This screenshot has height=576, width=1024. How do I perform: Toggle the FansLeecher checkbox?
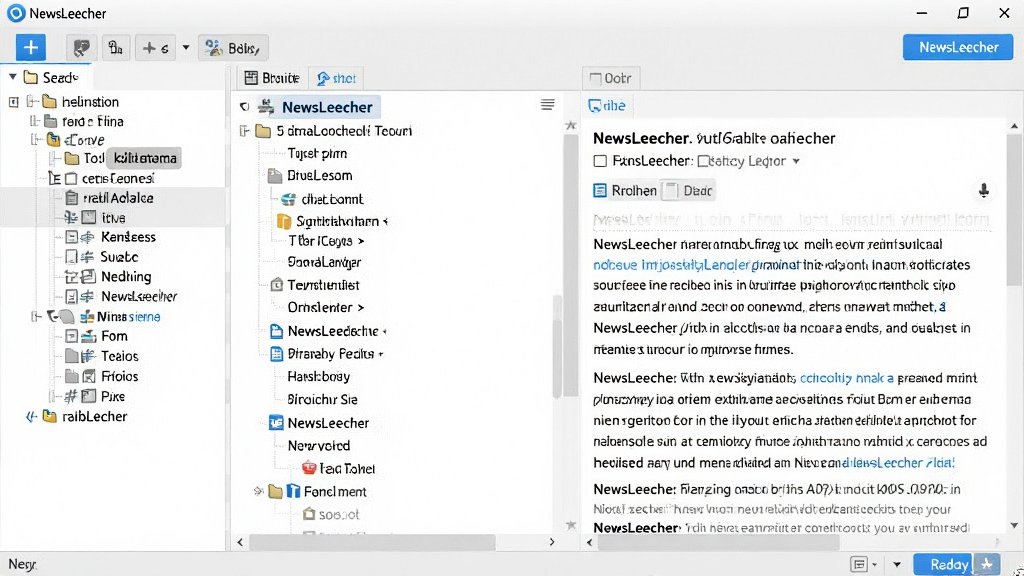(600, 161)
